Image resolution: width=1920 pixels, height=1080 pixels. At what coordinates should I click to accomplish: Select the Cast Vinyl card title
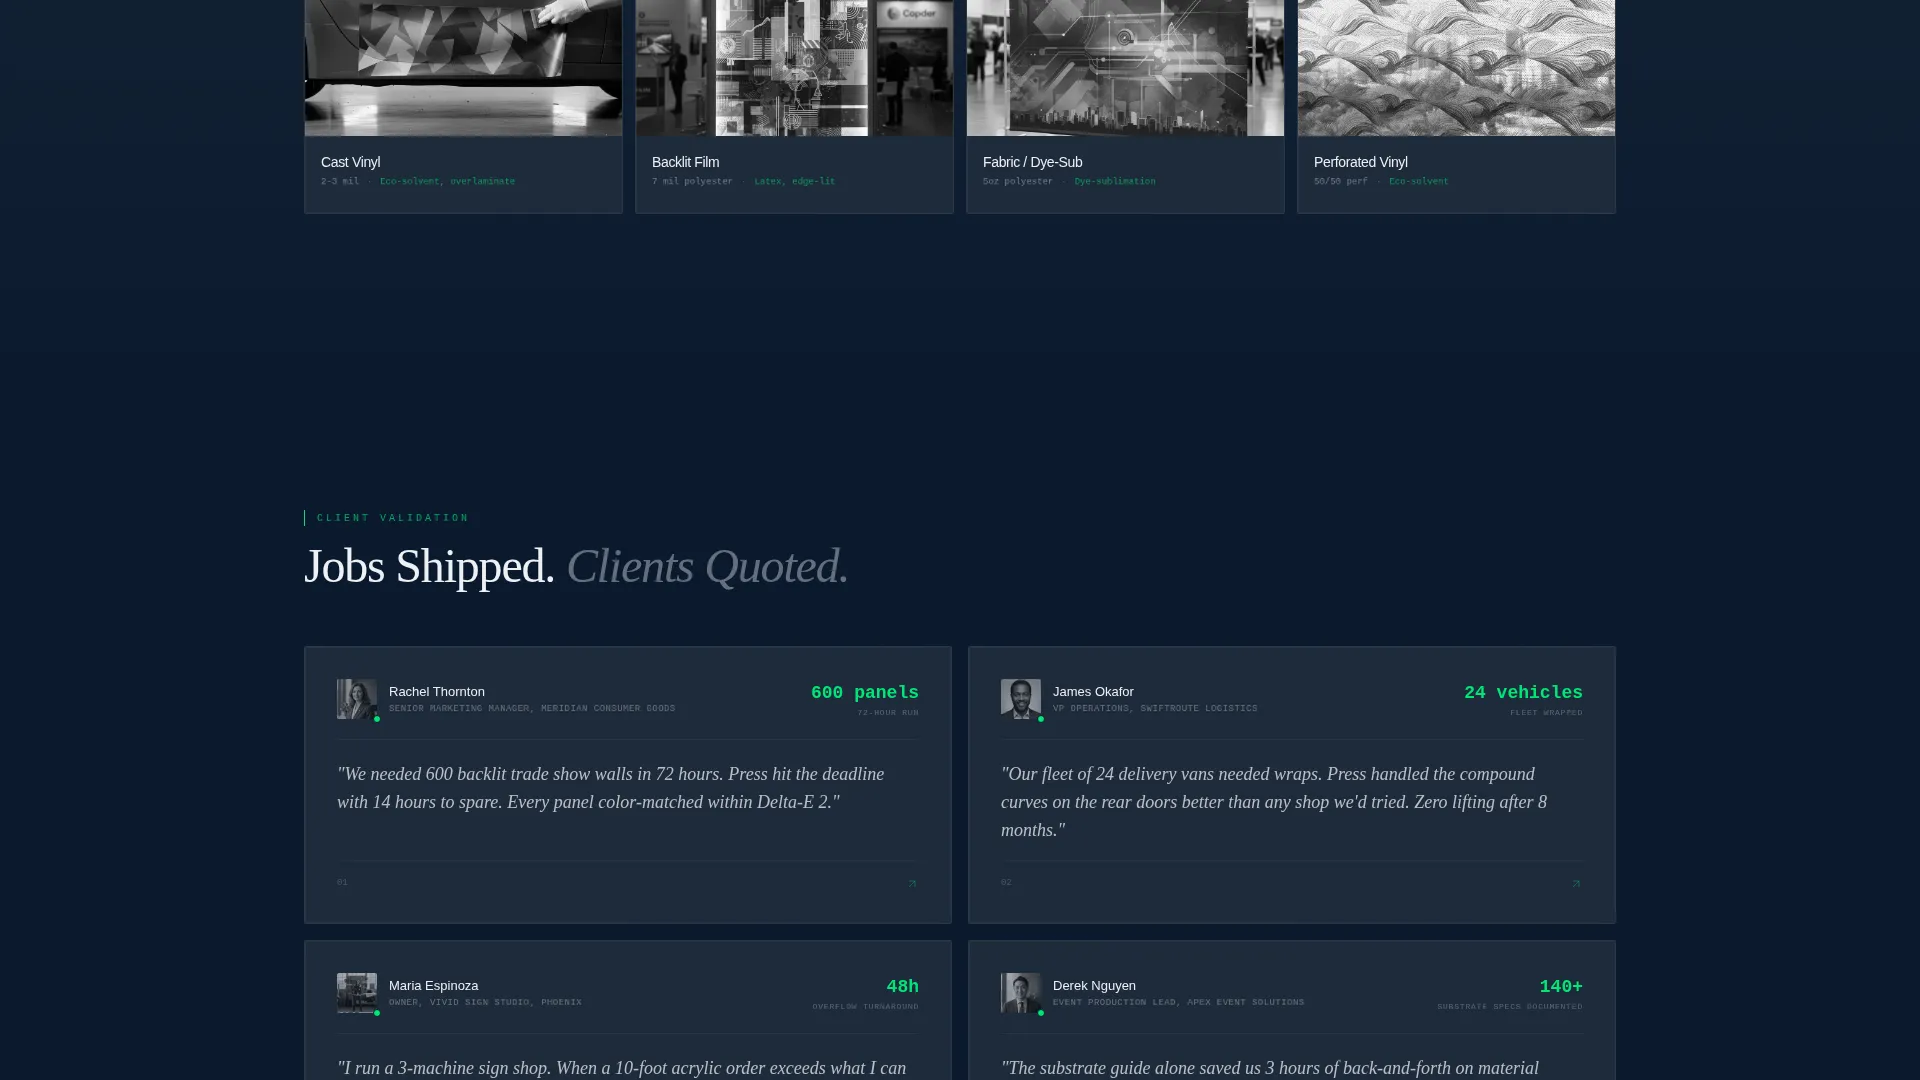350,162
